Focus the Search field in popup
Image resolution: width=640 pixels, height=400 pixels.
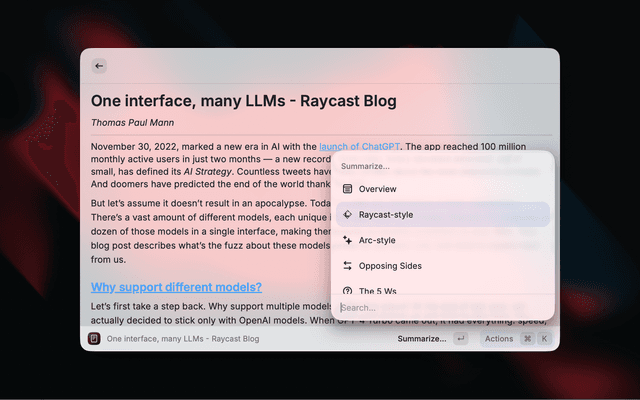[440, 308]
